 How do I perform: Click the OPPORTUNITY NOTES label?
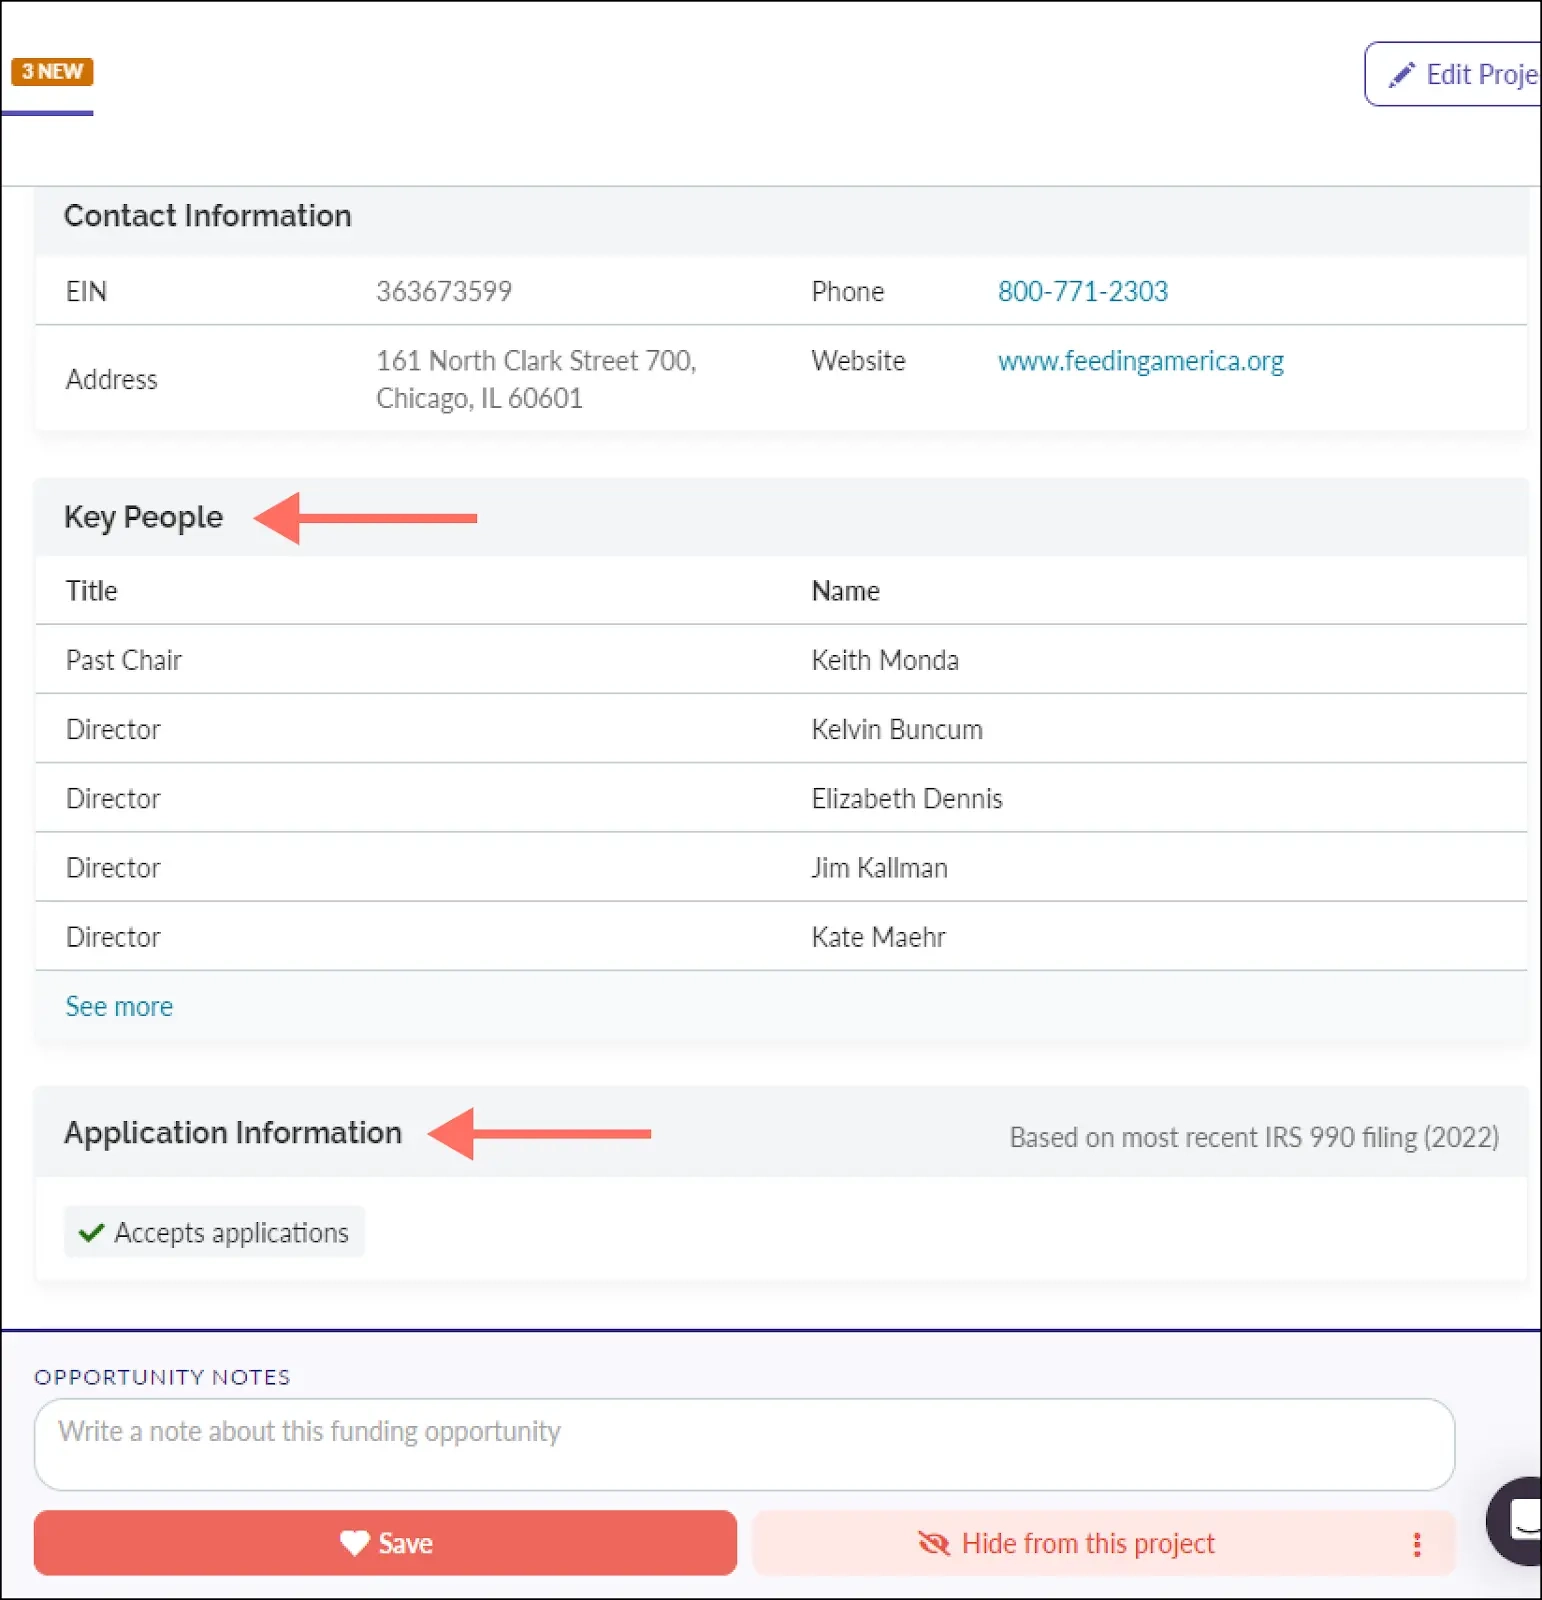coord(162,1377)
